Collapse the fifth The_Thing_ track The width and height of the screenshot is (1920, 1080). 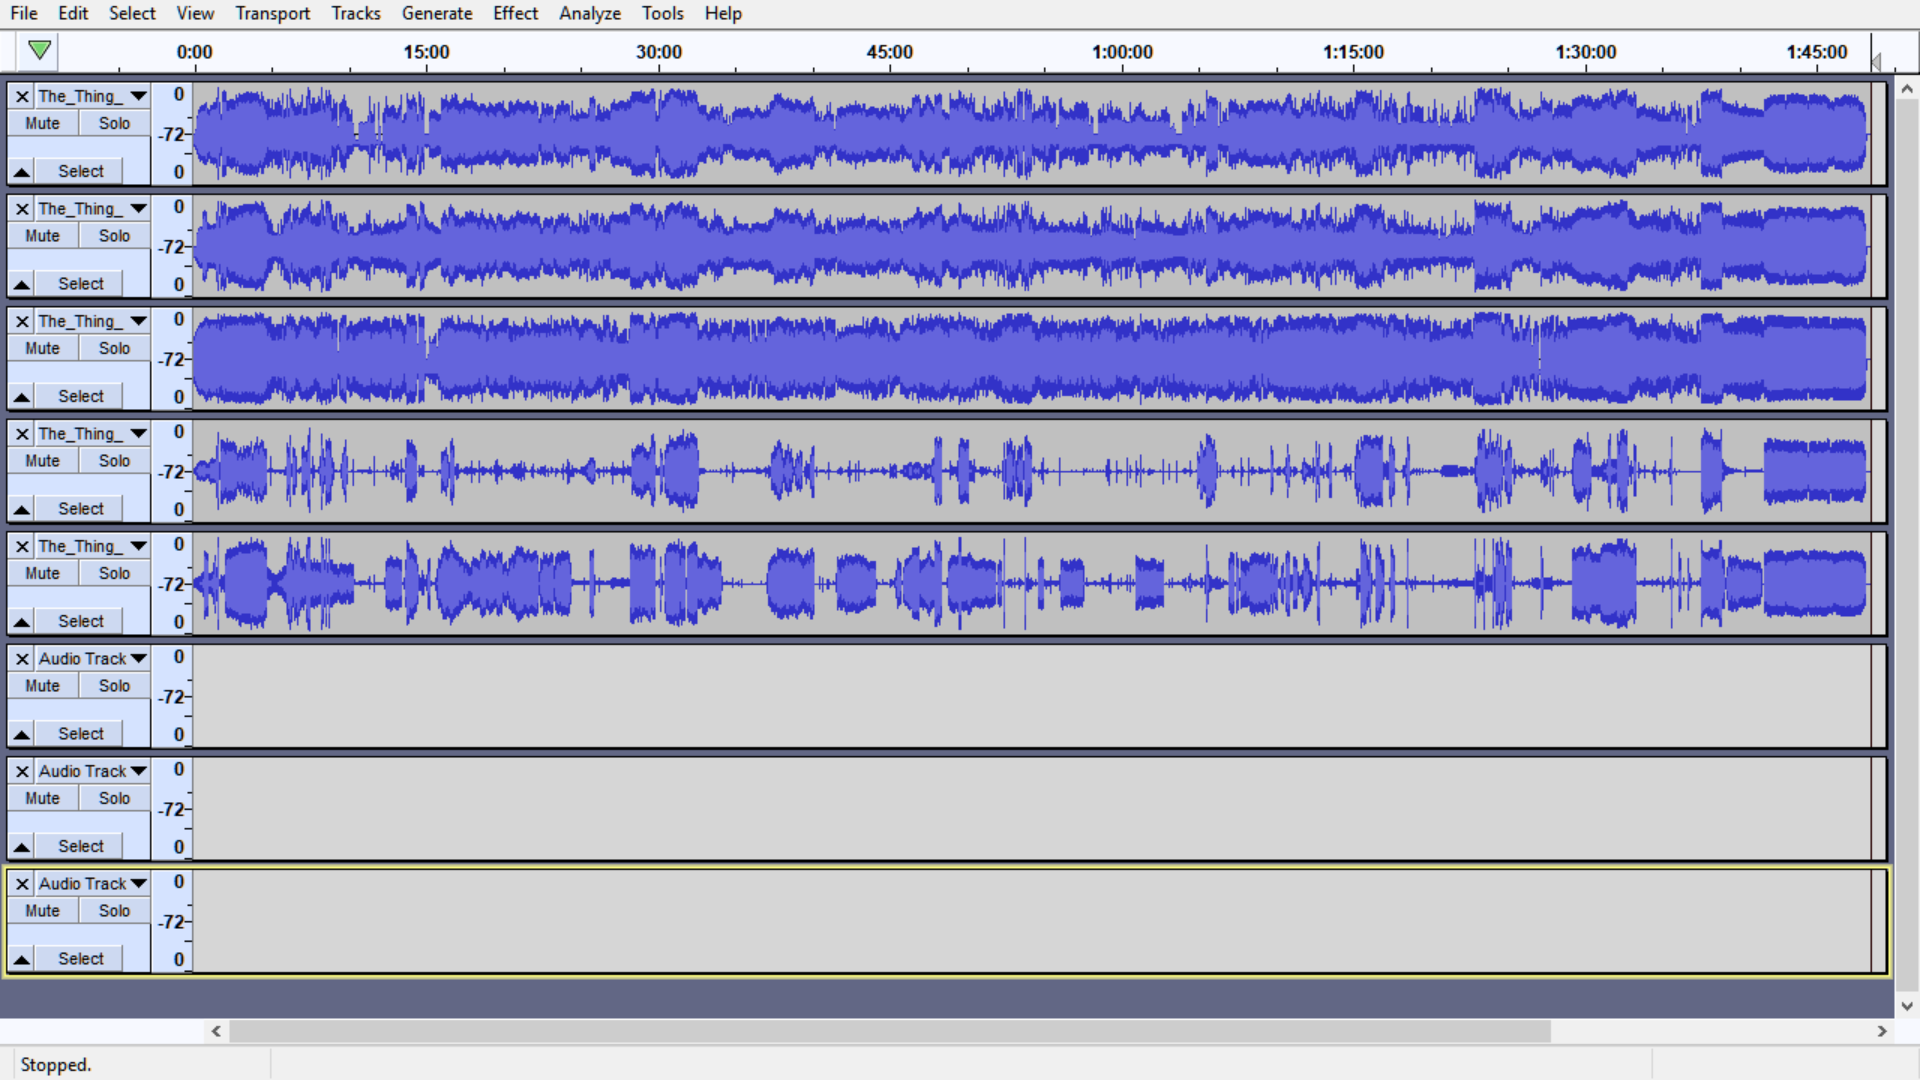(21, 622)
